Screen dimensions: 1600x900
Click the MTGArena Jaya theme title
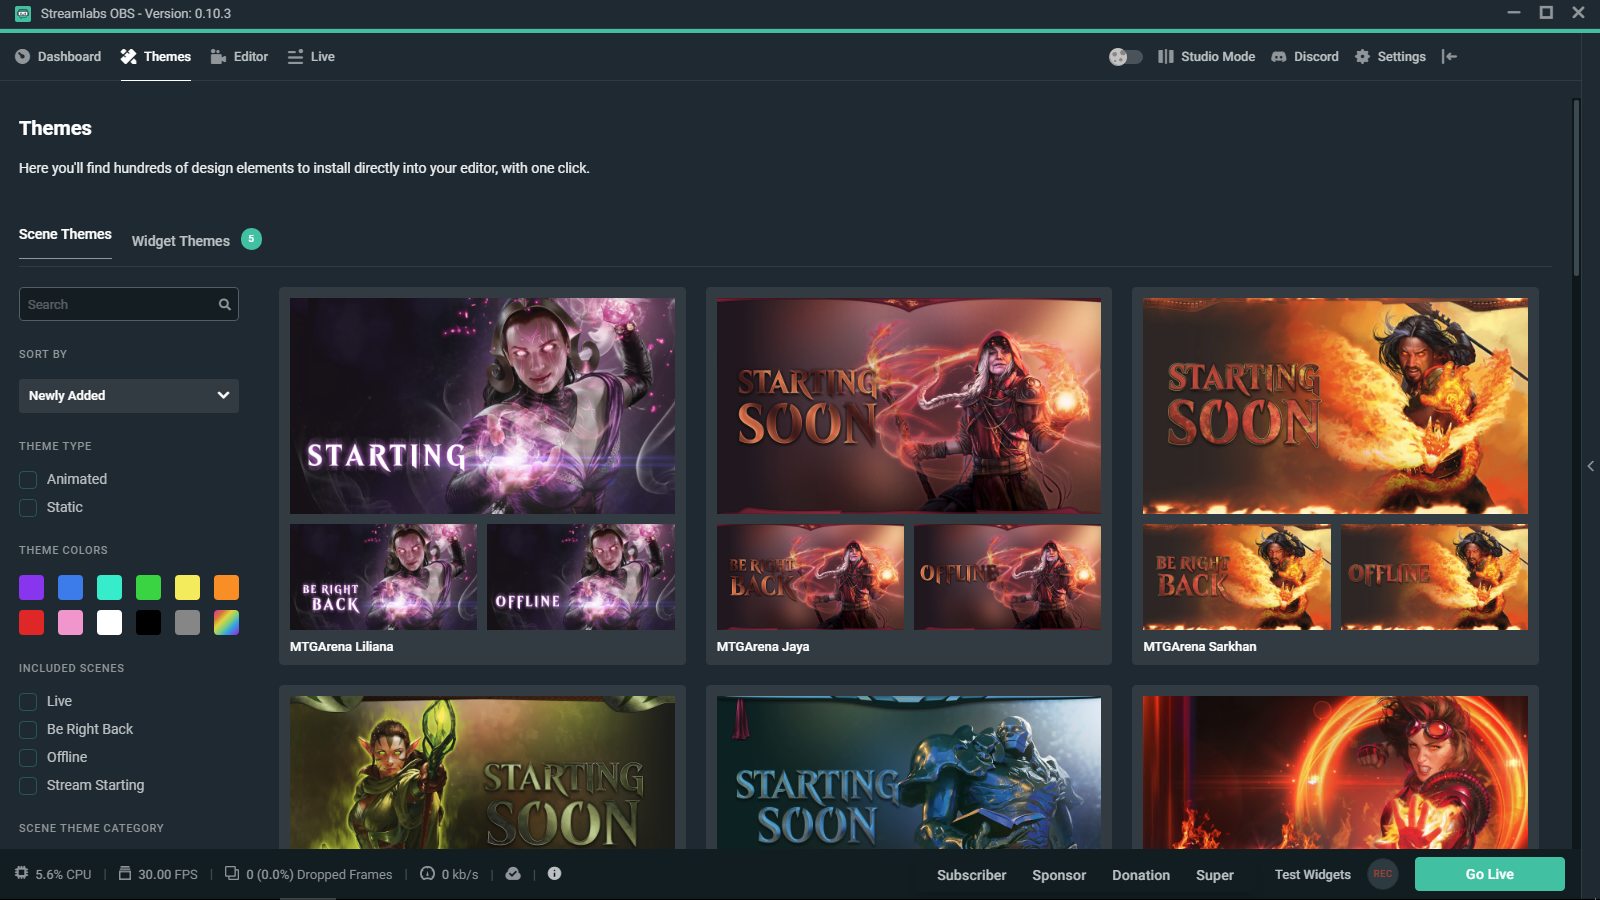click(x=763, y=647)
